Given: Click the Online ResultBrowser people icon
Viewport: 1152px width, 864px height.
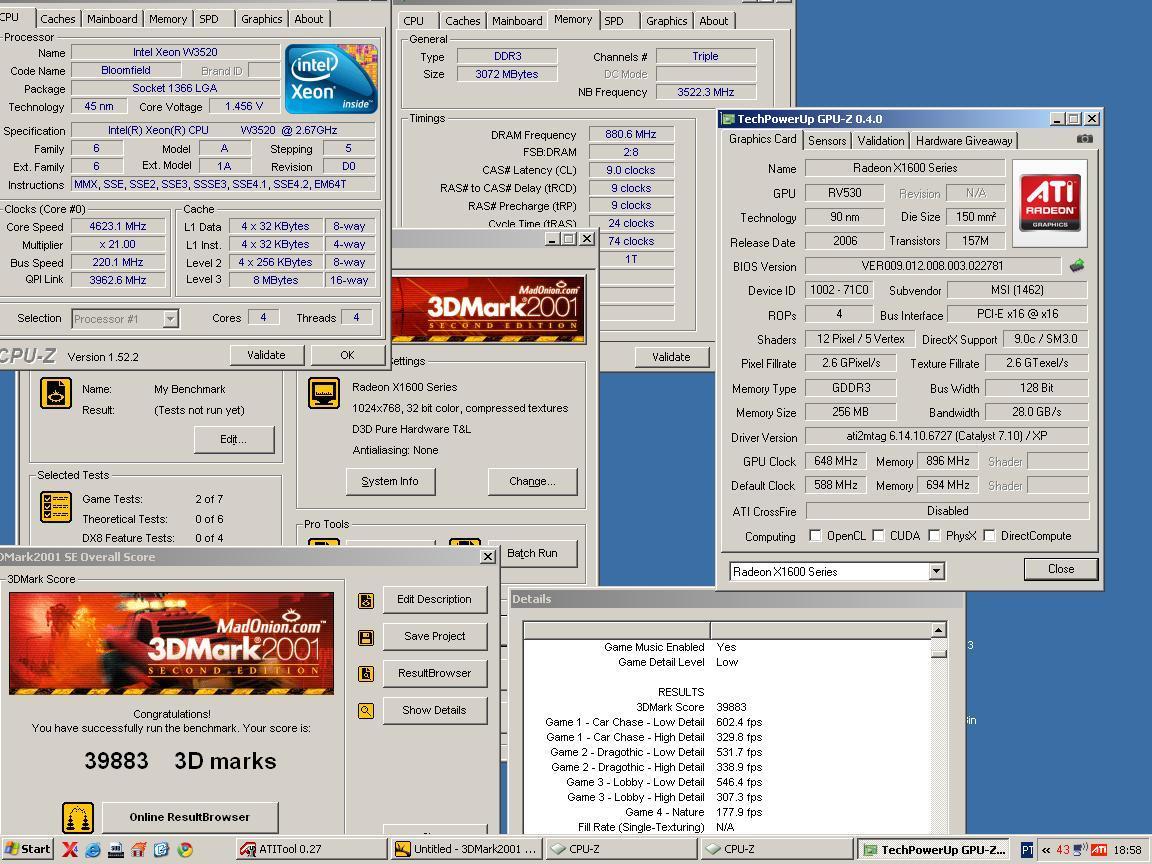Looking at the screenshot, I should click(x=78, y=817).
